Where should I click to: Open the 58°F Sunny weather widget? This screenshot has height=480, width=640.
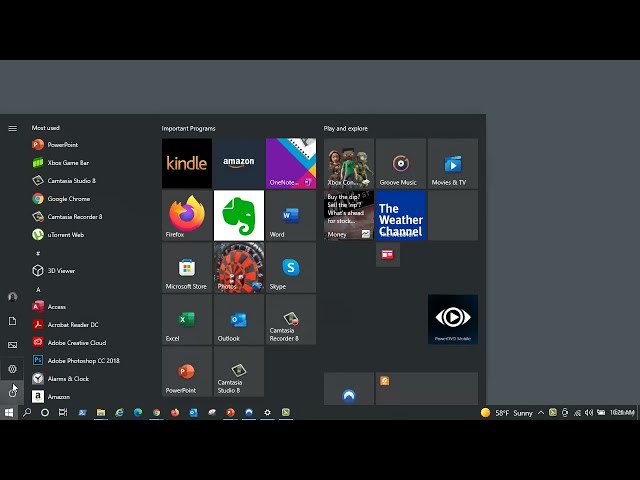507,413
